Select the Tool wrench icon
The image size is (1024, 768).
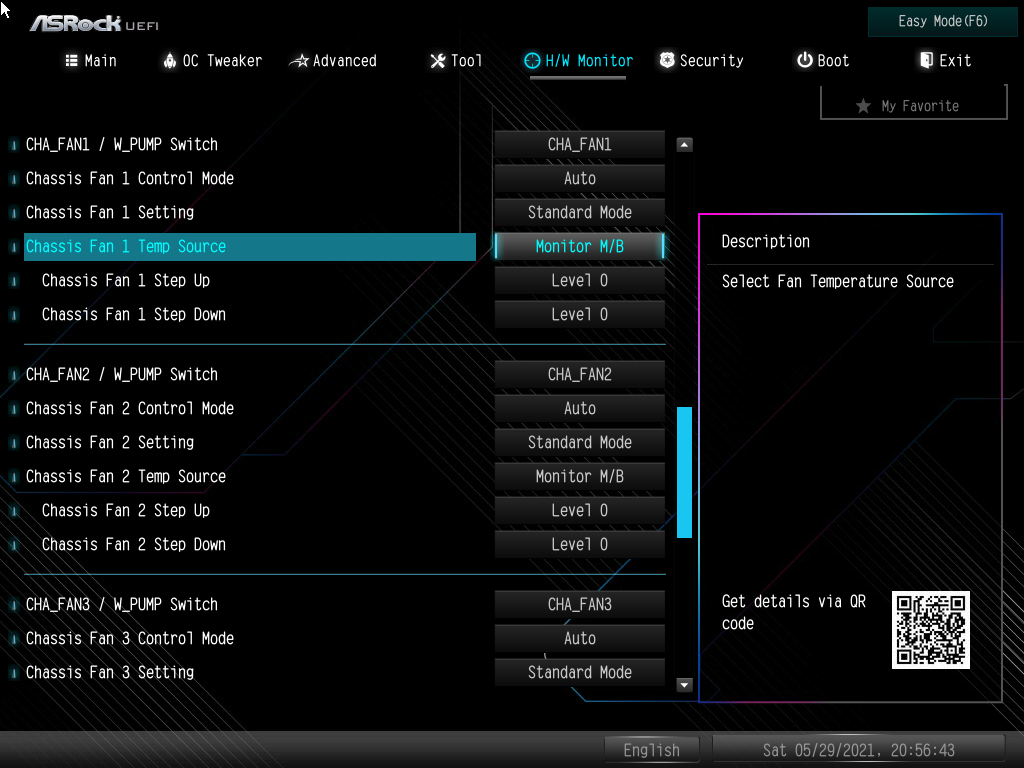coord(437,61)
